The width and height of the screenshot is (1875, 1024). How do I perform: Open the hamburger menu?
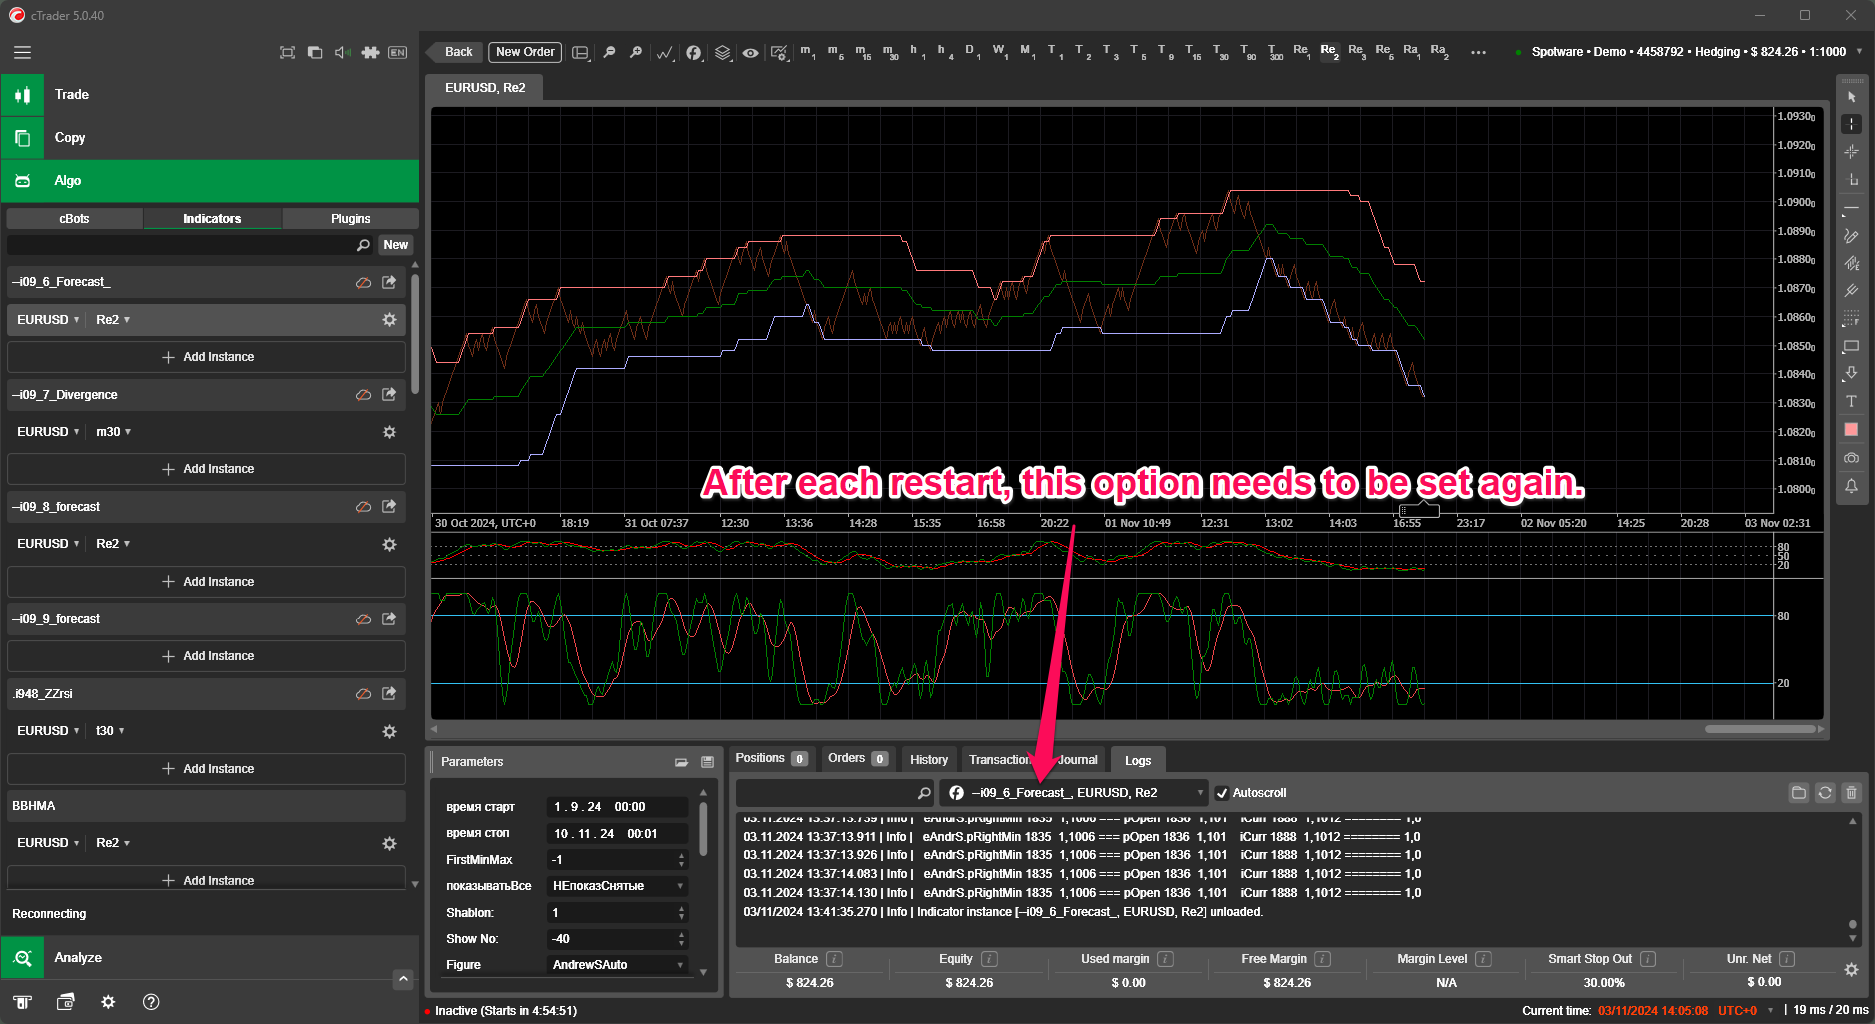pos(22,53)
